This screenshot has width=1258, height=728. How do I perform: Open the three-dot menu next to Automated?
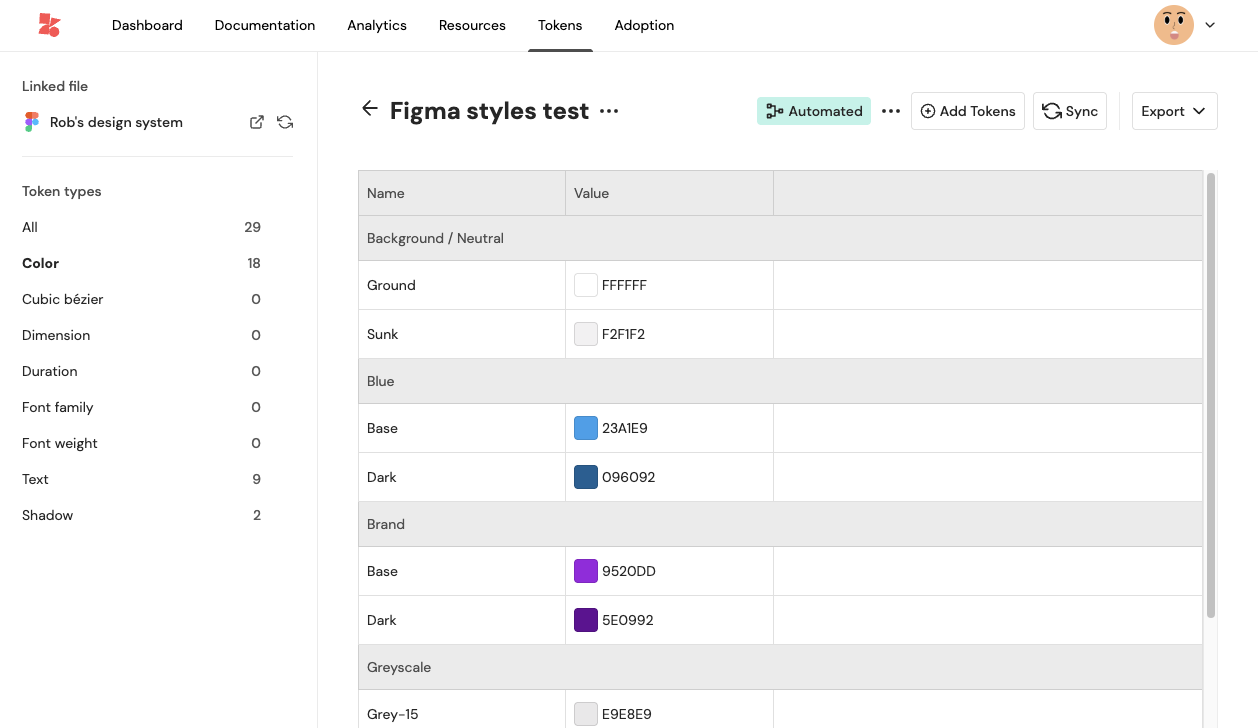point(891,111)
